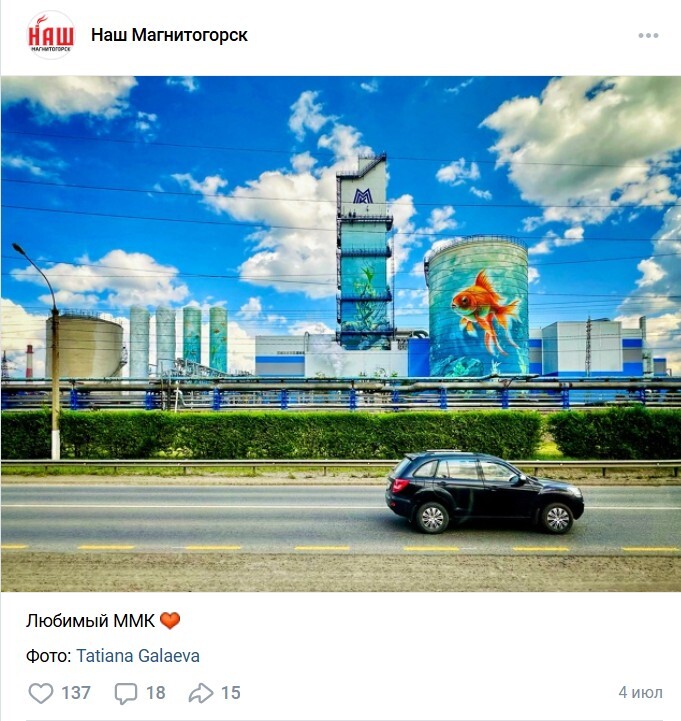This screenshot has height=721, width=681.
Task: Open the post date 4 июл
Action: (x=641, y=692)
